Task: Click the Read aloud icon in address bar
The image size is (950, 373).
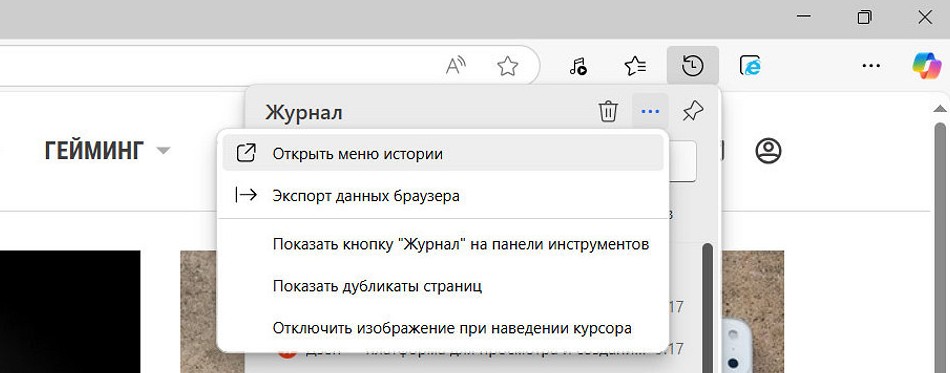Action: click(x=456, y=65)
